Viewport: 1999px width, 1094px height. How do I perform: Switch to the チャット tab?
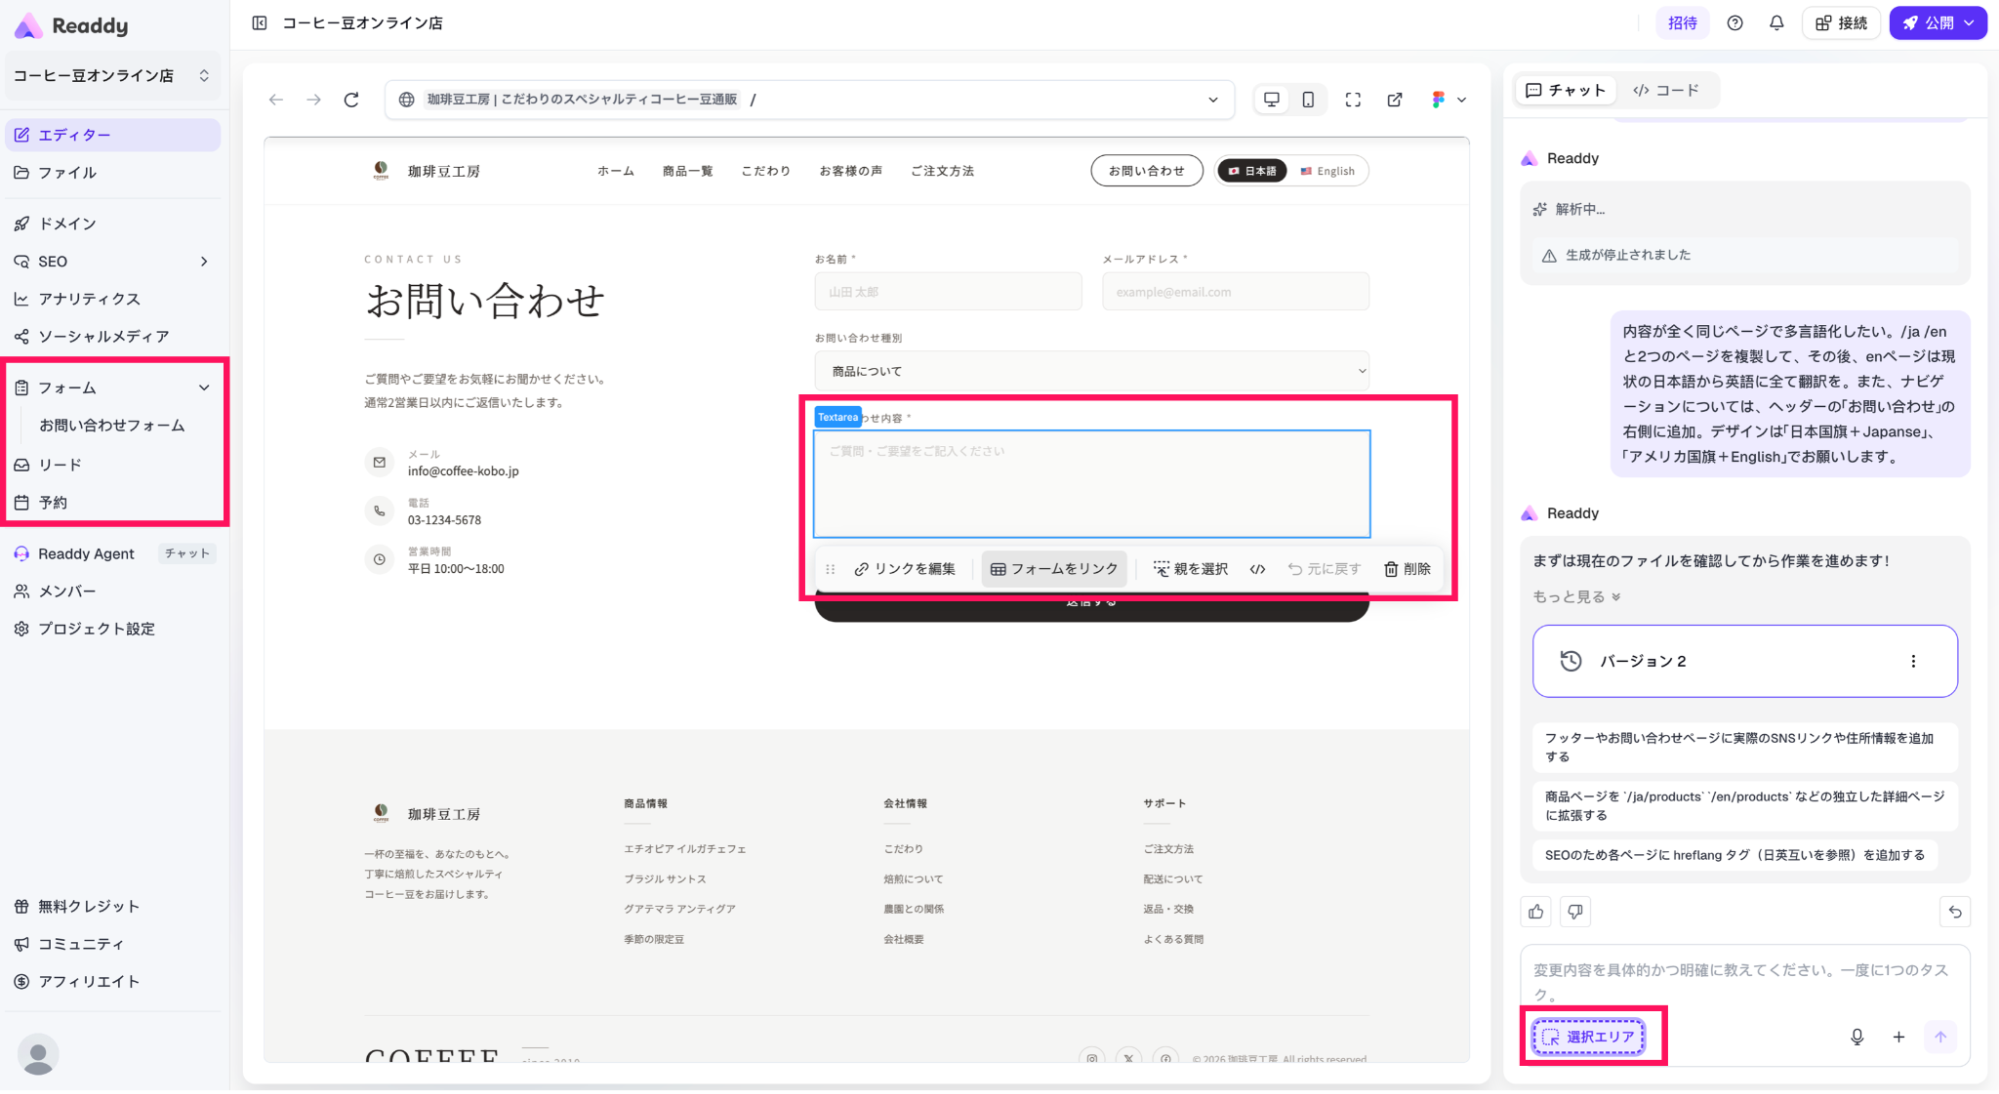point(1565,90)
